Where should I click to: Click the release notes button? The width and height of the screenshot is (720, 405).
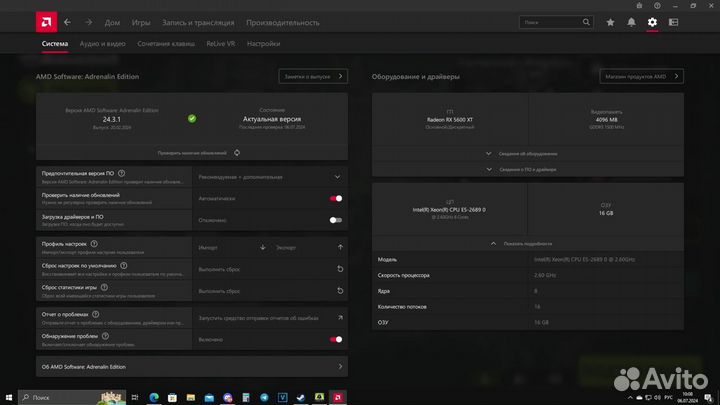pyautogui.click(x=312, y=76)
